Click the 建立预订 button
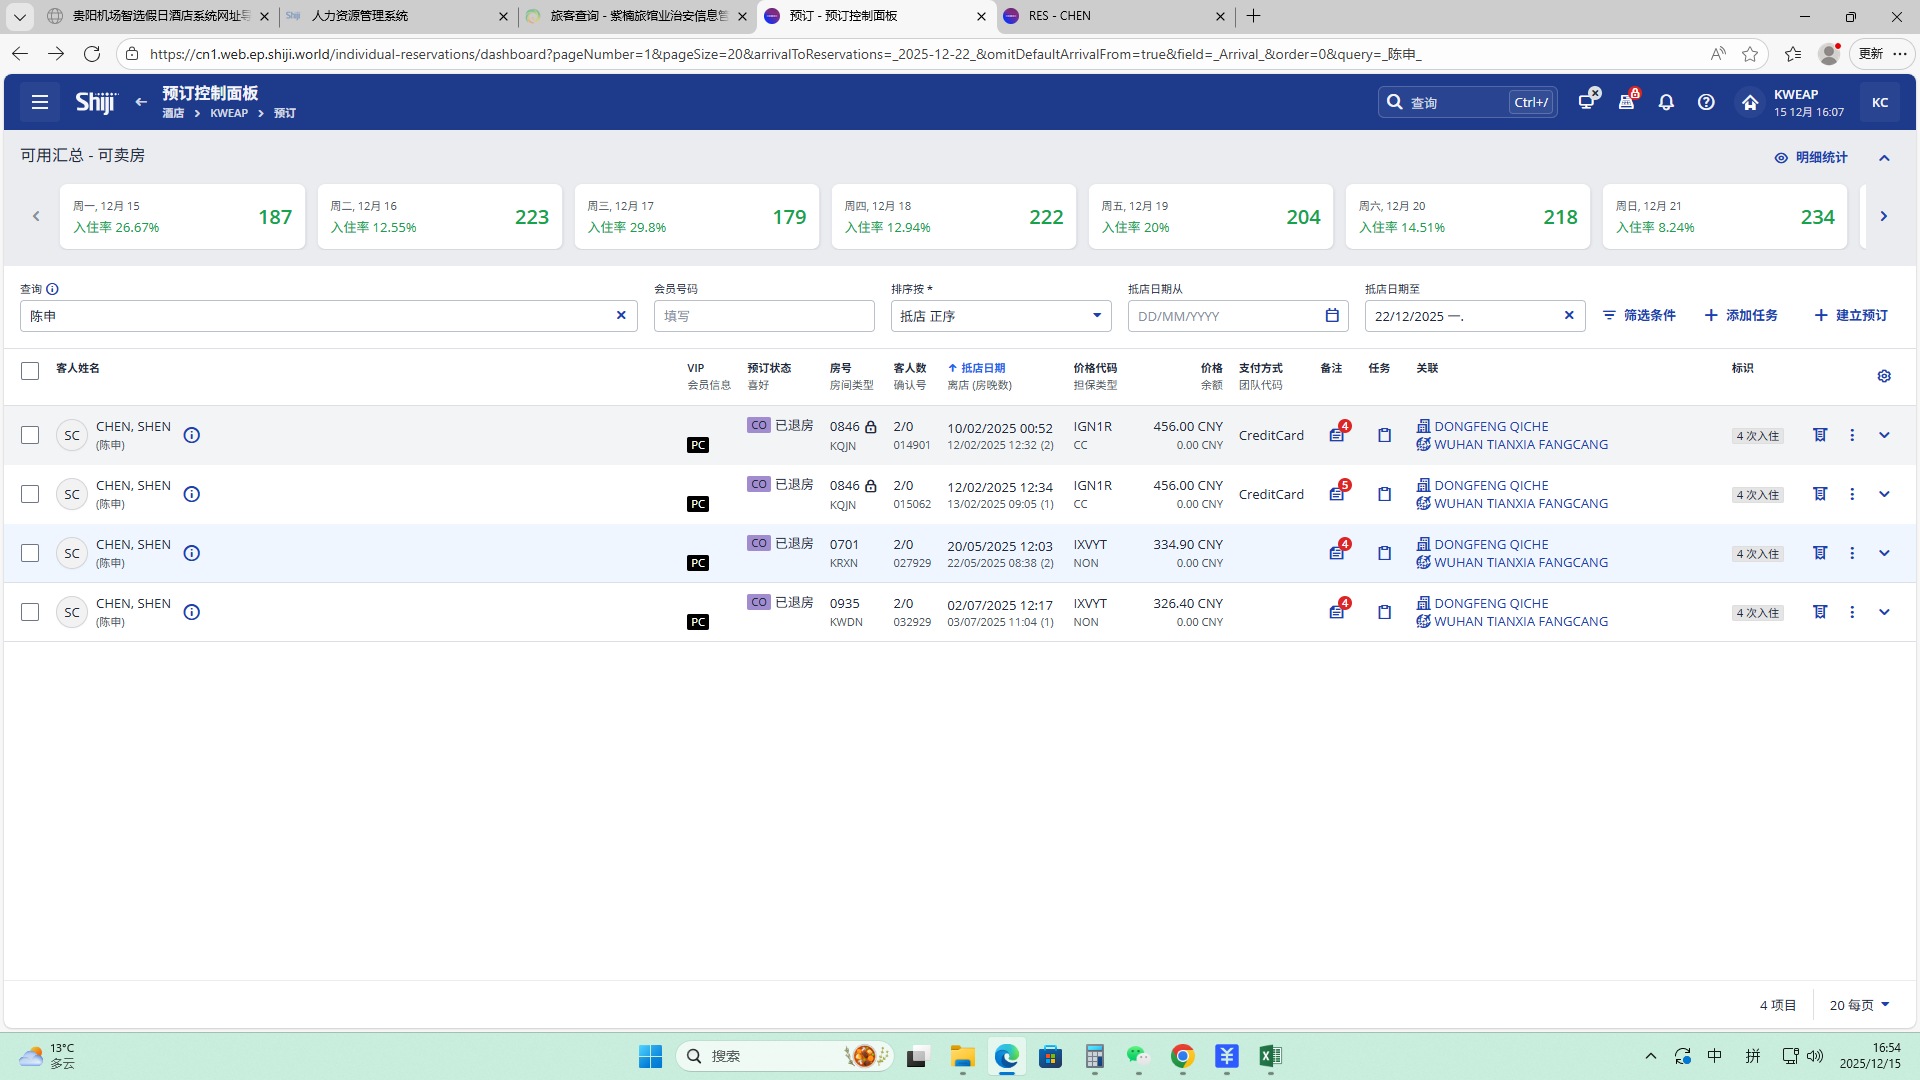This screenshot has height=1080, width=1920. click(1851, 315)
